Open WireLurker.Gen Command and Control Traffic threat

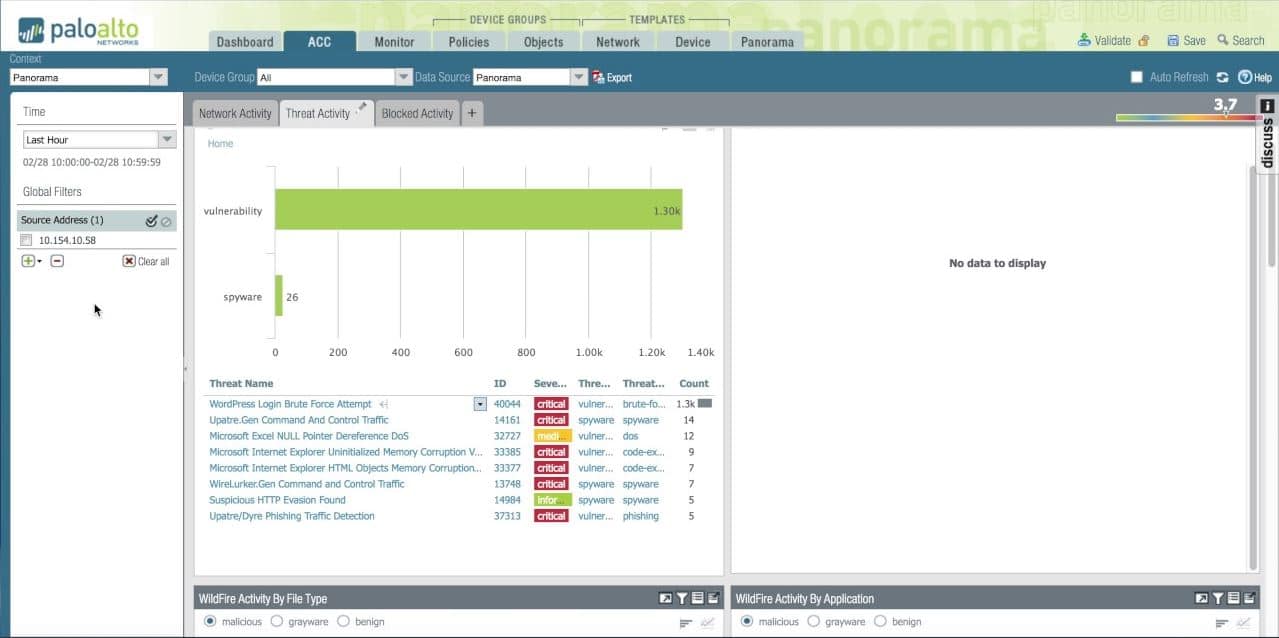click(307, 484)
